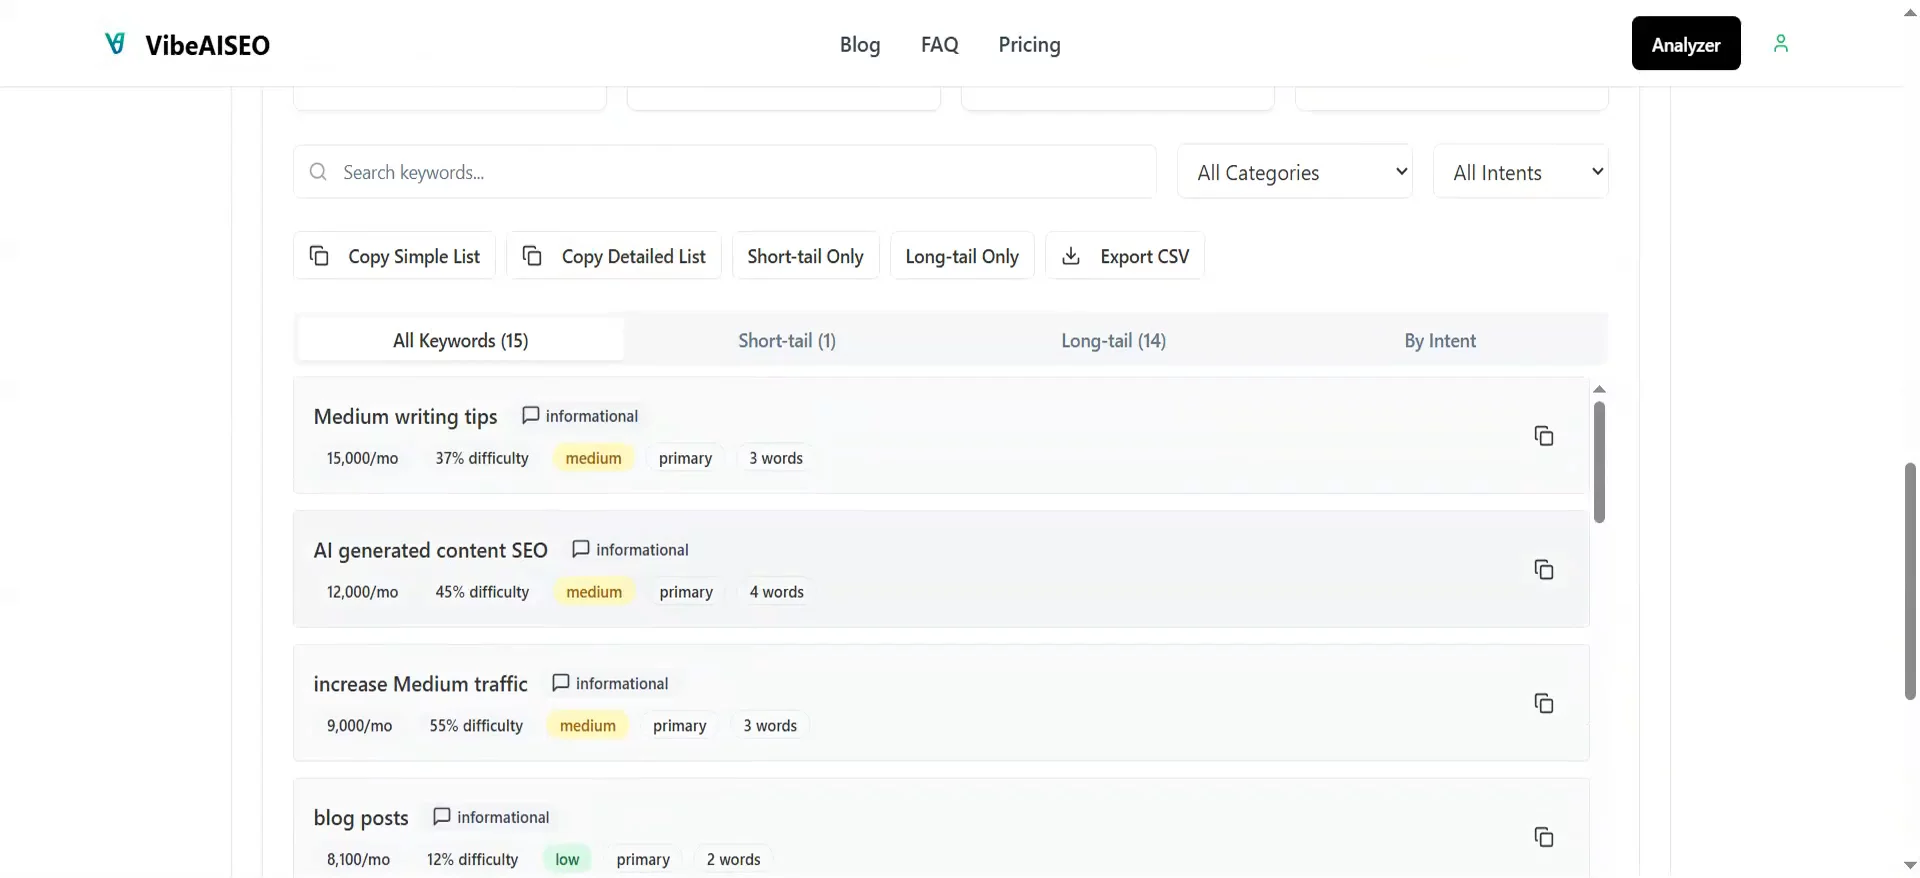1920x878 pixels.
Task: Click the intent icon beside 'blog posts'
Action: point(442,817)
